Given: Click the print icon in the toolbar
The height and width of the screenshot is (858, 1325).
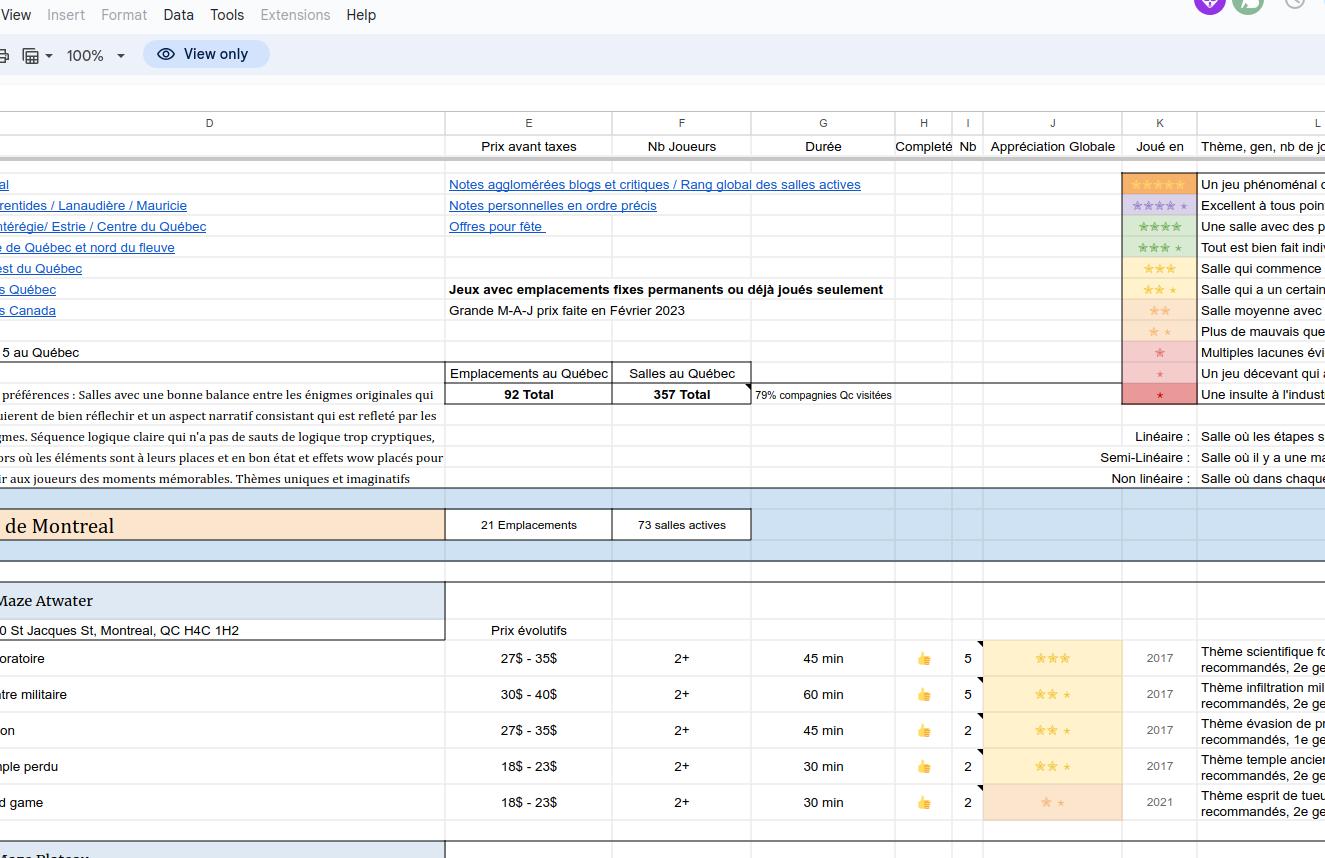Looking at the screenshot, I should tap(3, 56).
